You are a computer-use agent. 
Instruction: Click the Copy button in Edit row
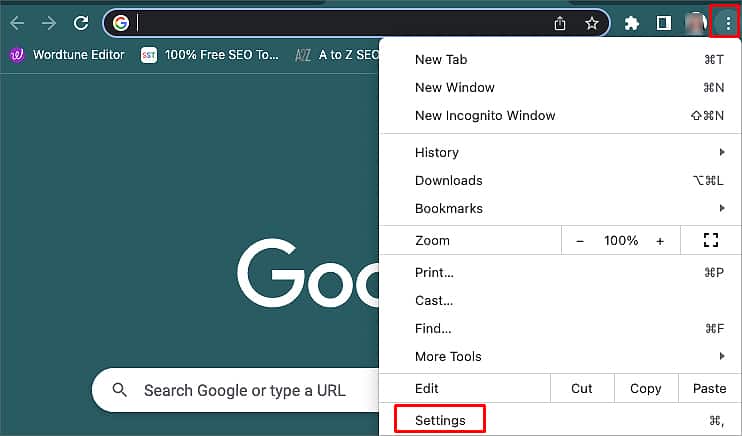pyautogui.click(x=646, y=389)
